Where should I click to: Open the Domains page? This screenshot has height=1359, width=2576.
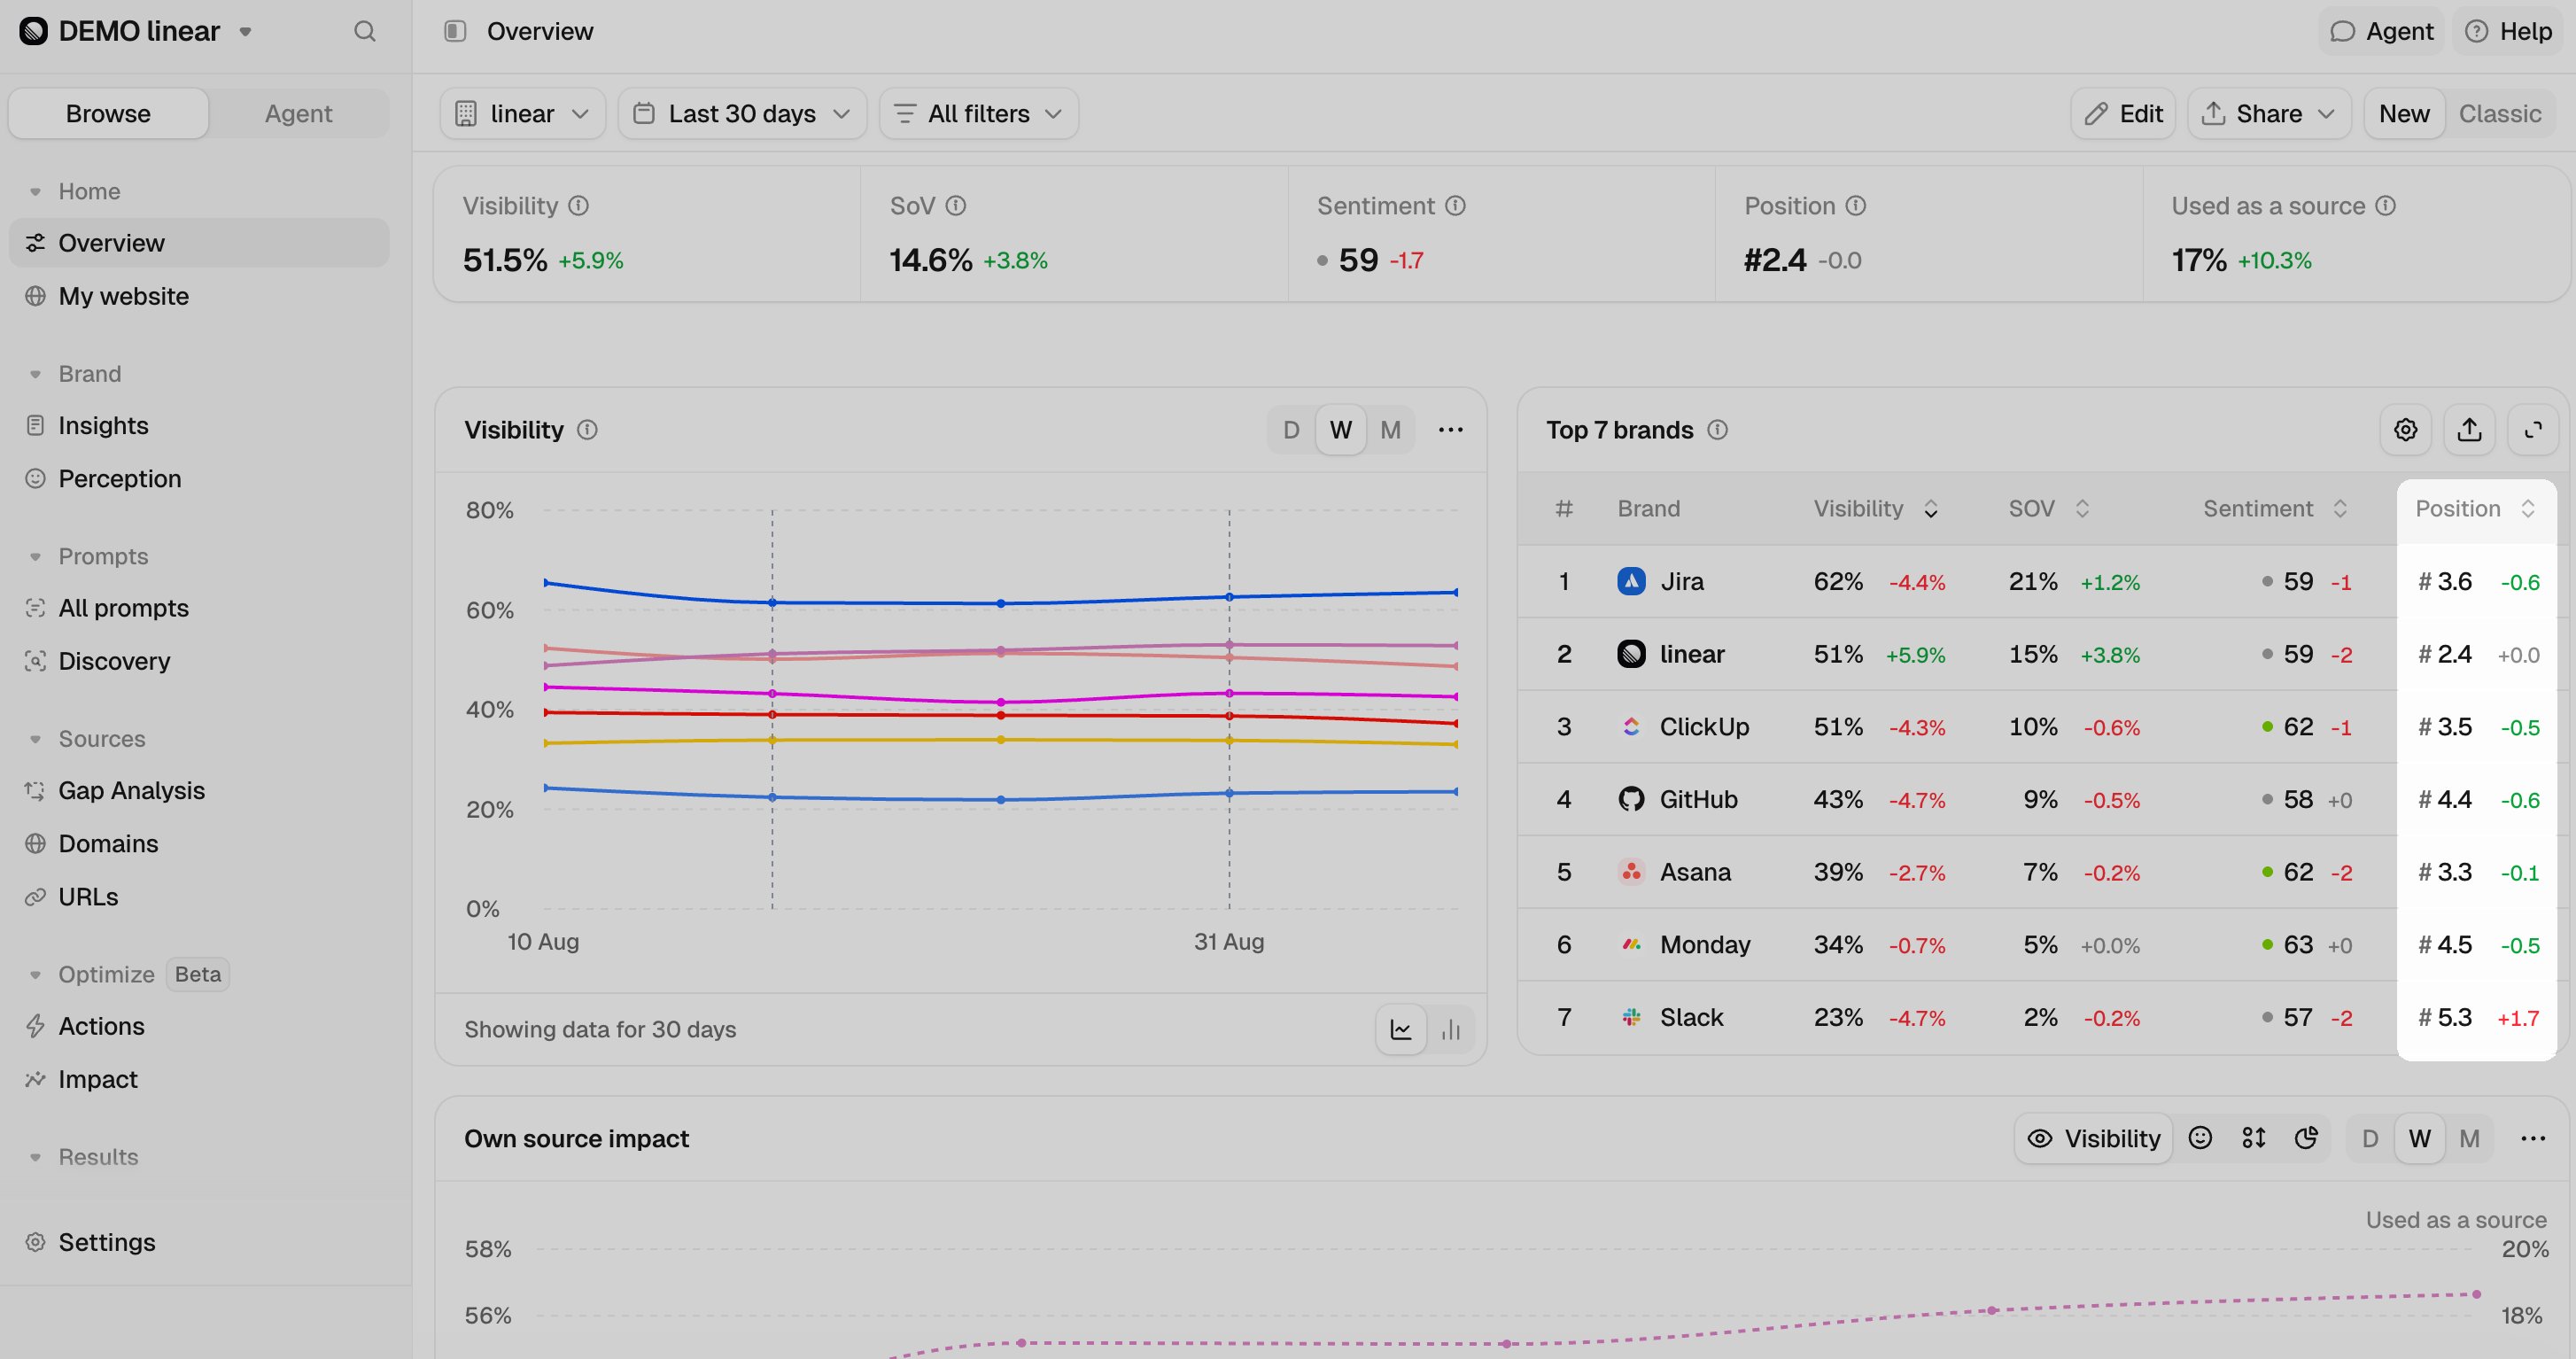pyautogui.click(x=199, y=843)
